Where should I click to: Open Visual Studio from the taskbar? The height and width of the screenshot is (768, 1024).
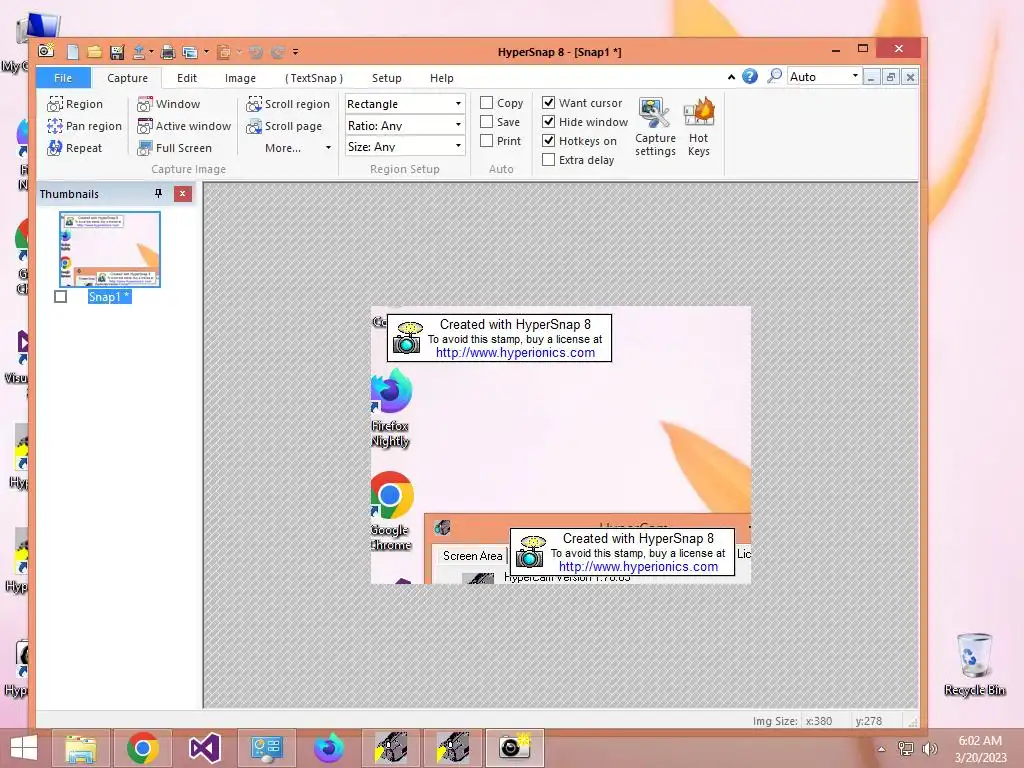[204, 748]
